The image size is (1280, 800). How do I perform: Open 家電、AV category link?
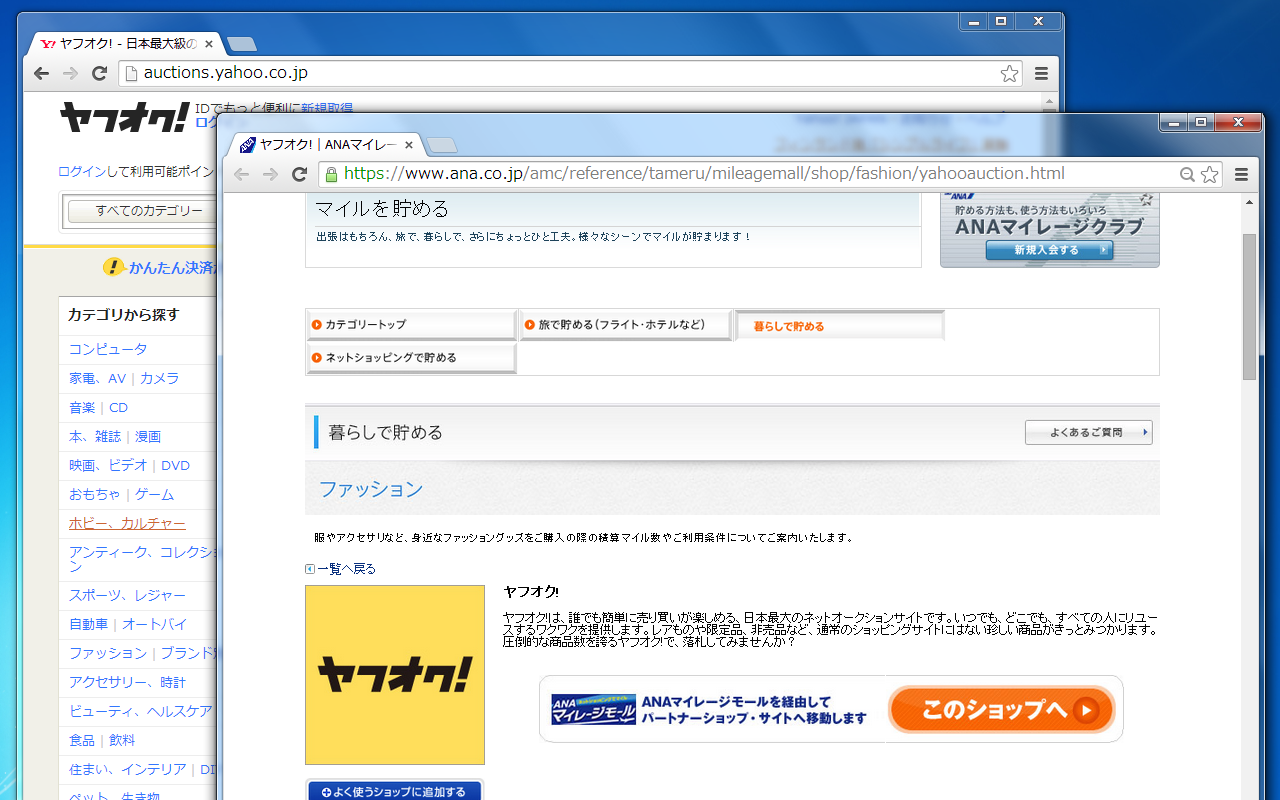pyautogui.click(x=97, y=378)
